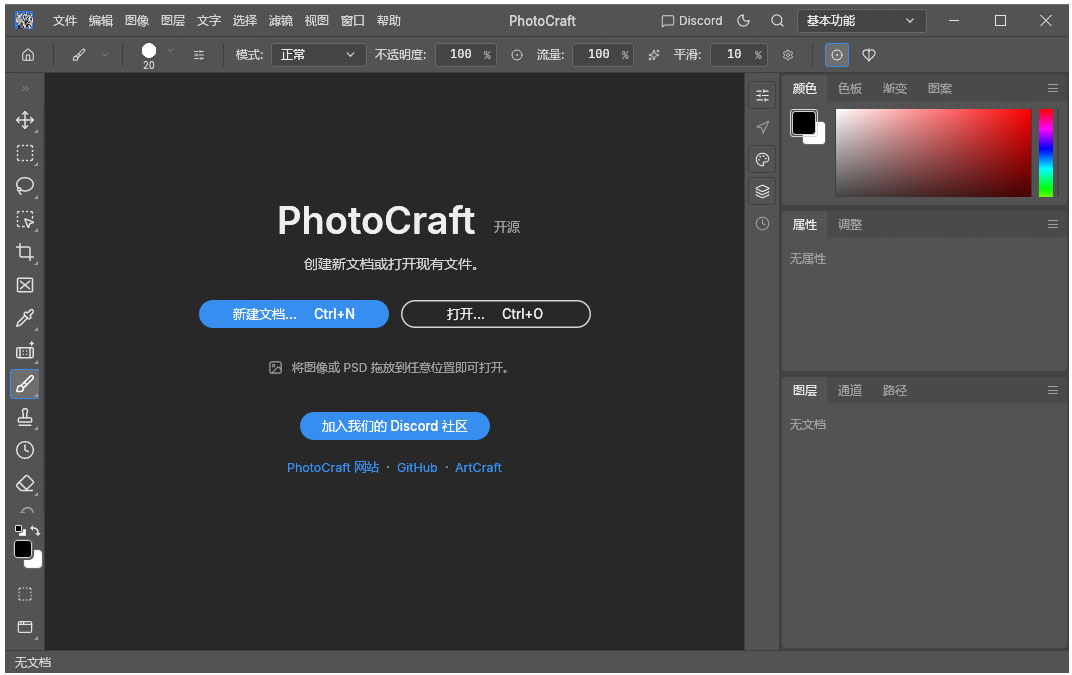Viewport: 1072px width, 675px height.
Task: Switch to the 图案 tab
Action: click(940, 88)
